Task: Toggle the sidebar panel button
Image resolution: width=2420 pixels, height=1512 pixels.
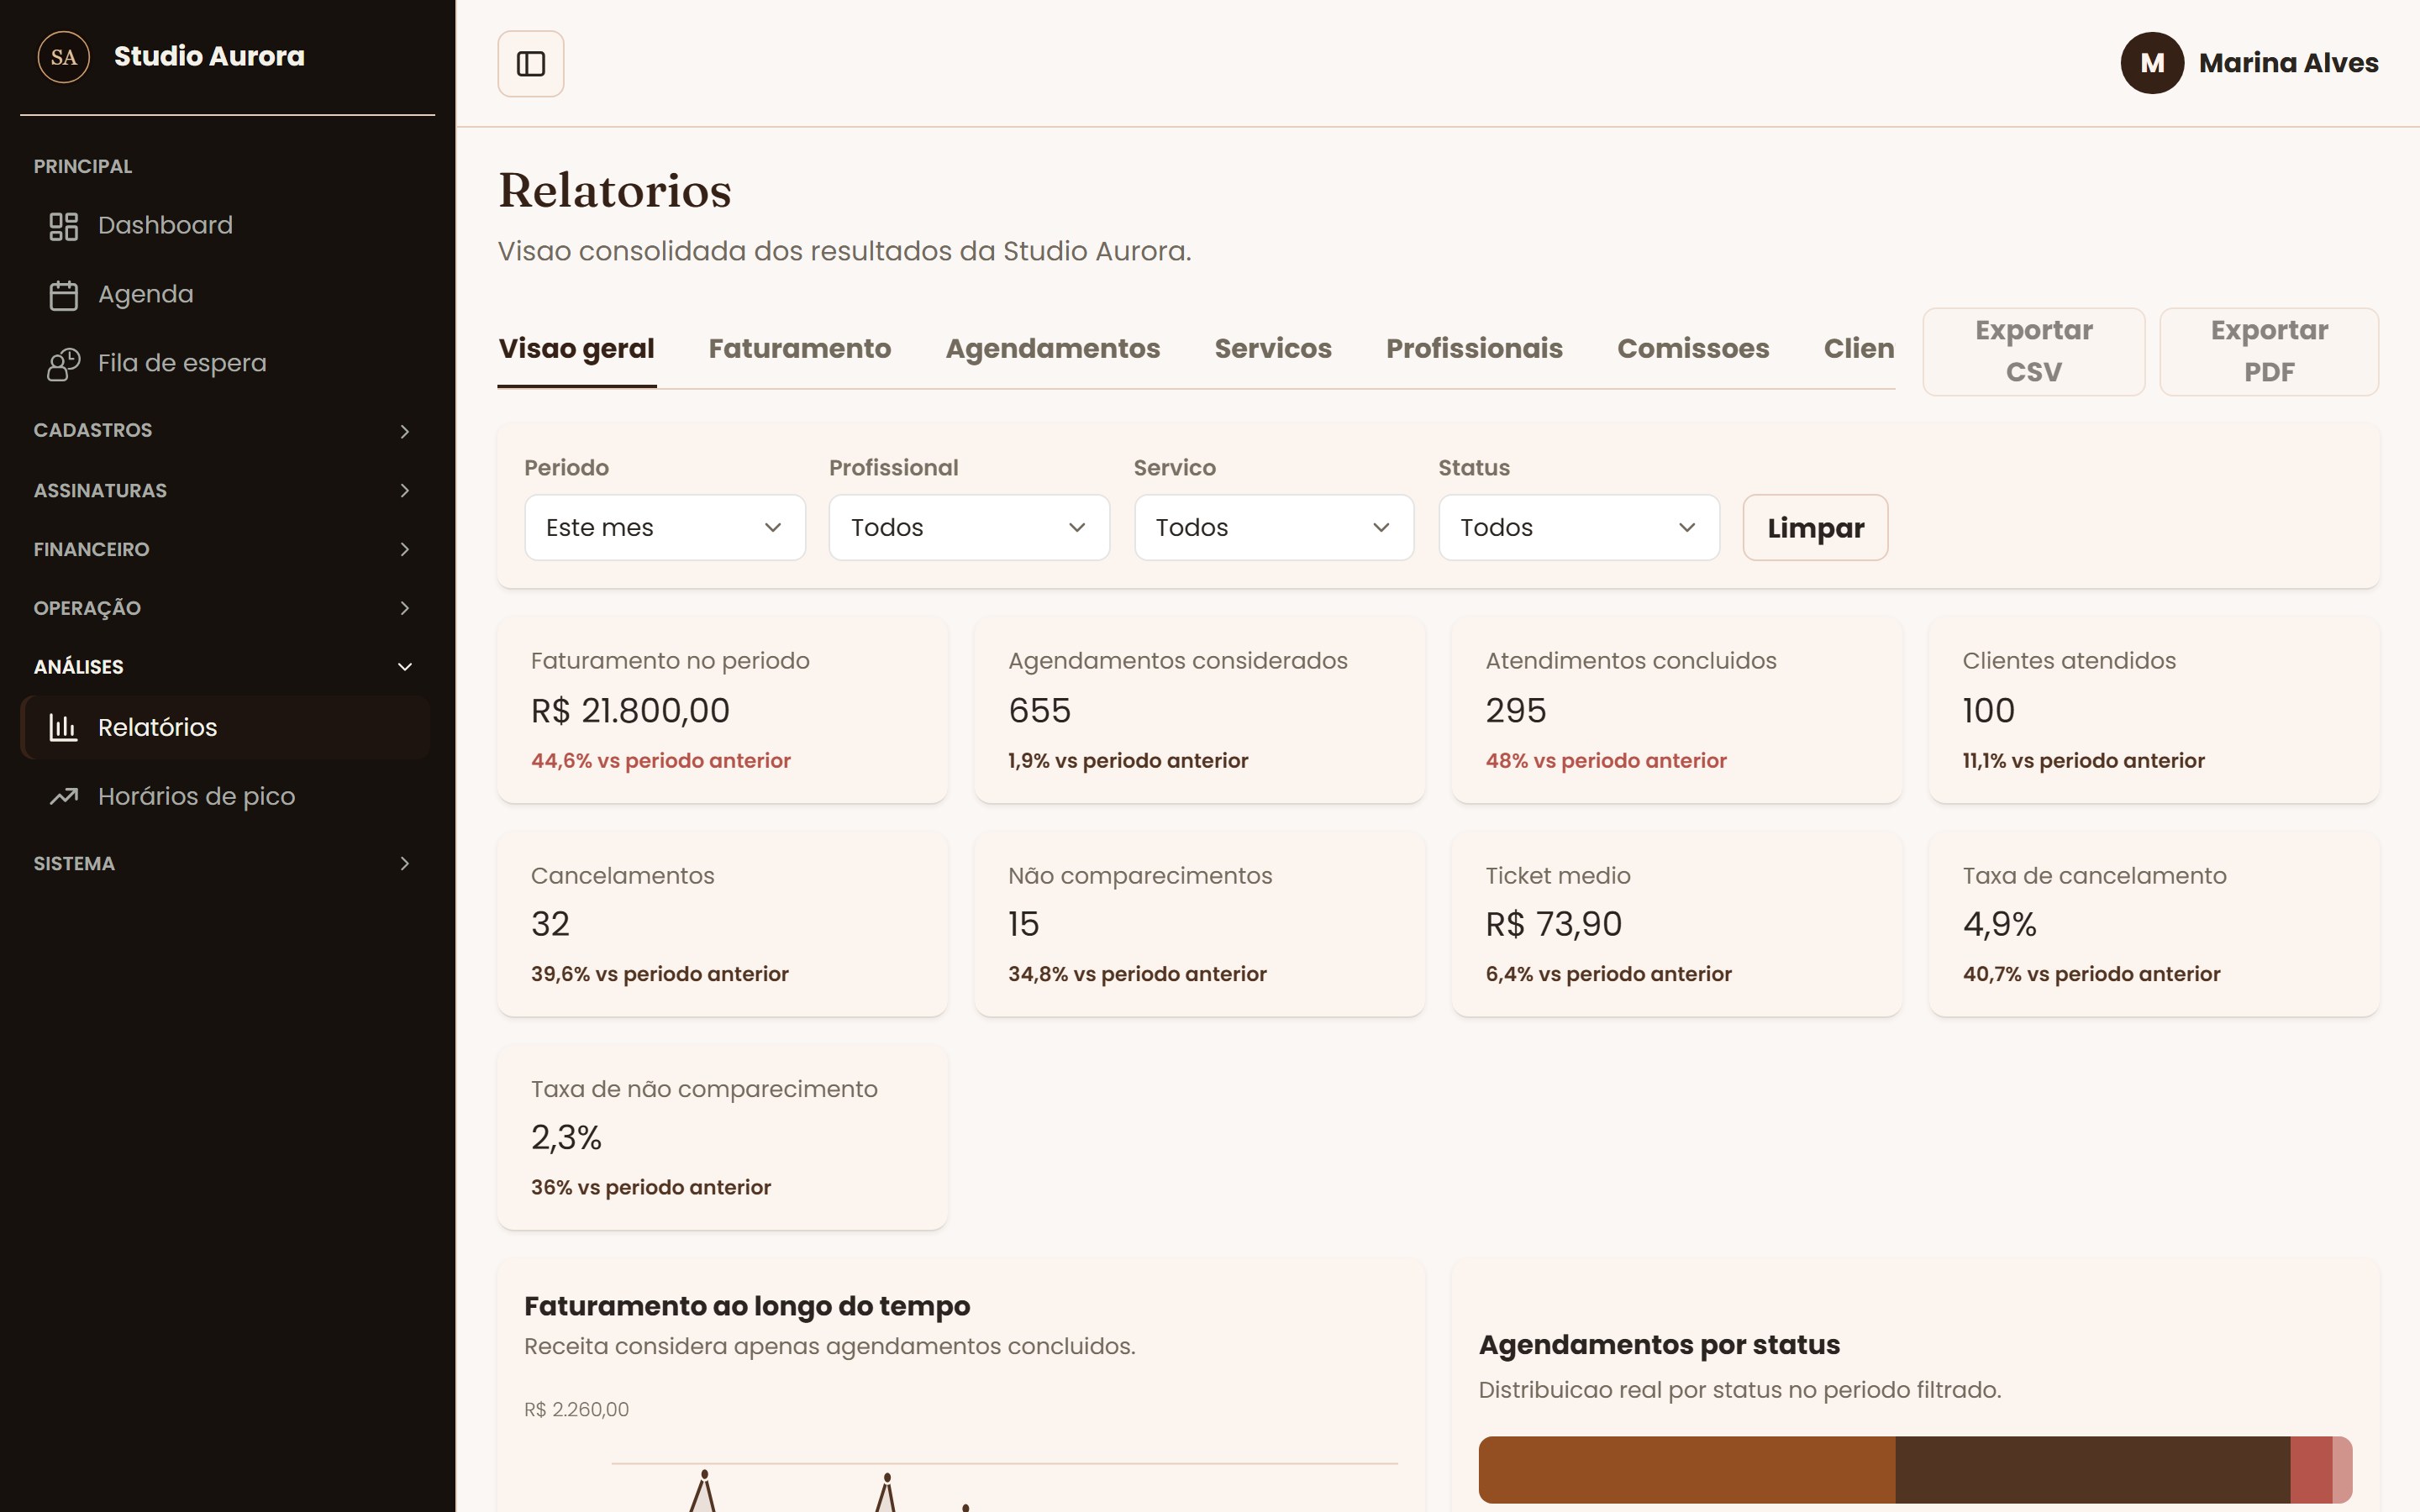Action: click(531, 64)
